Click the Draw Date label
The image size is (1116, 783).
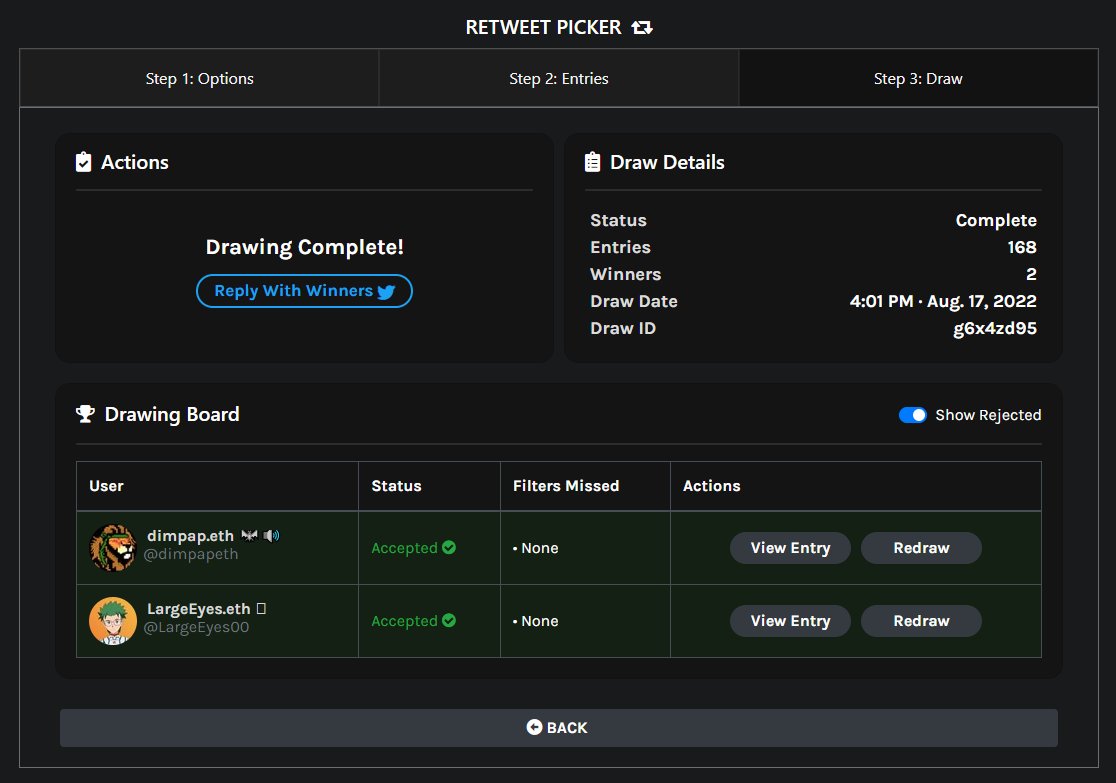tap(633, 301)
